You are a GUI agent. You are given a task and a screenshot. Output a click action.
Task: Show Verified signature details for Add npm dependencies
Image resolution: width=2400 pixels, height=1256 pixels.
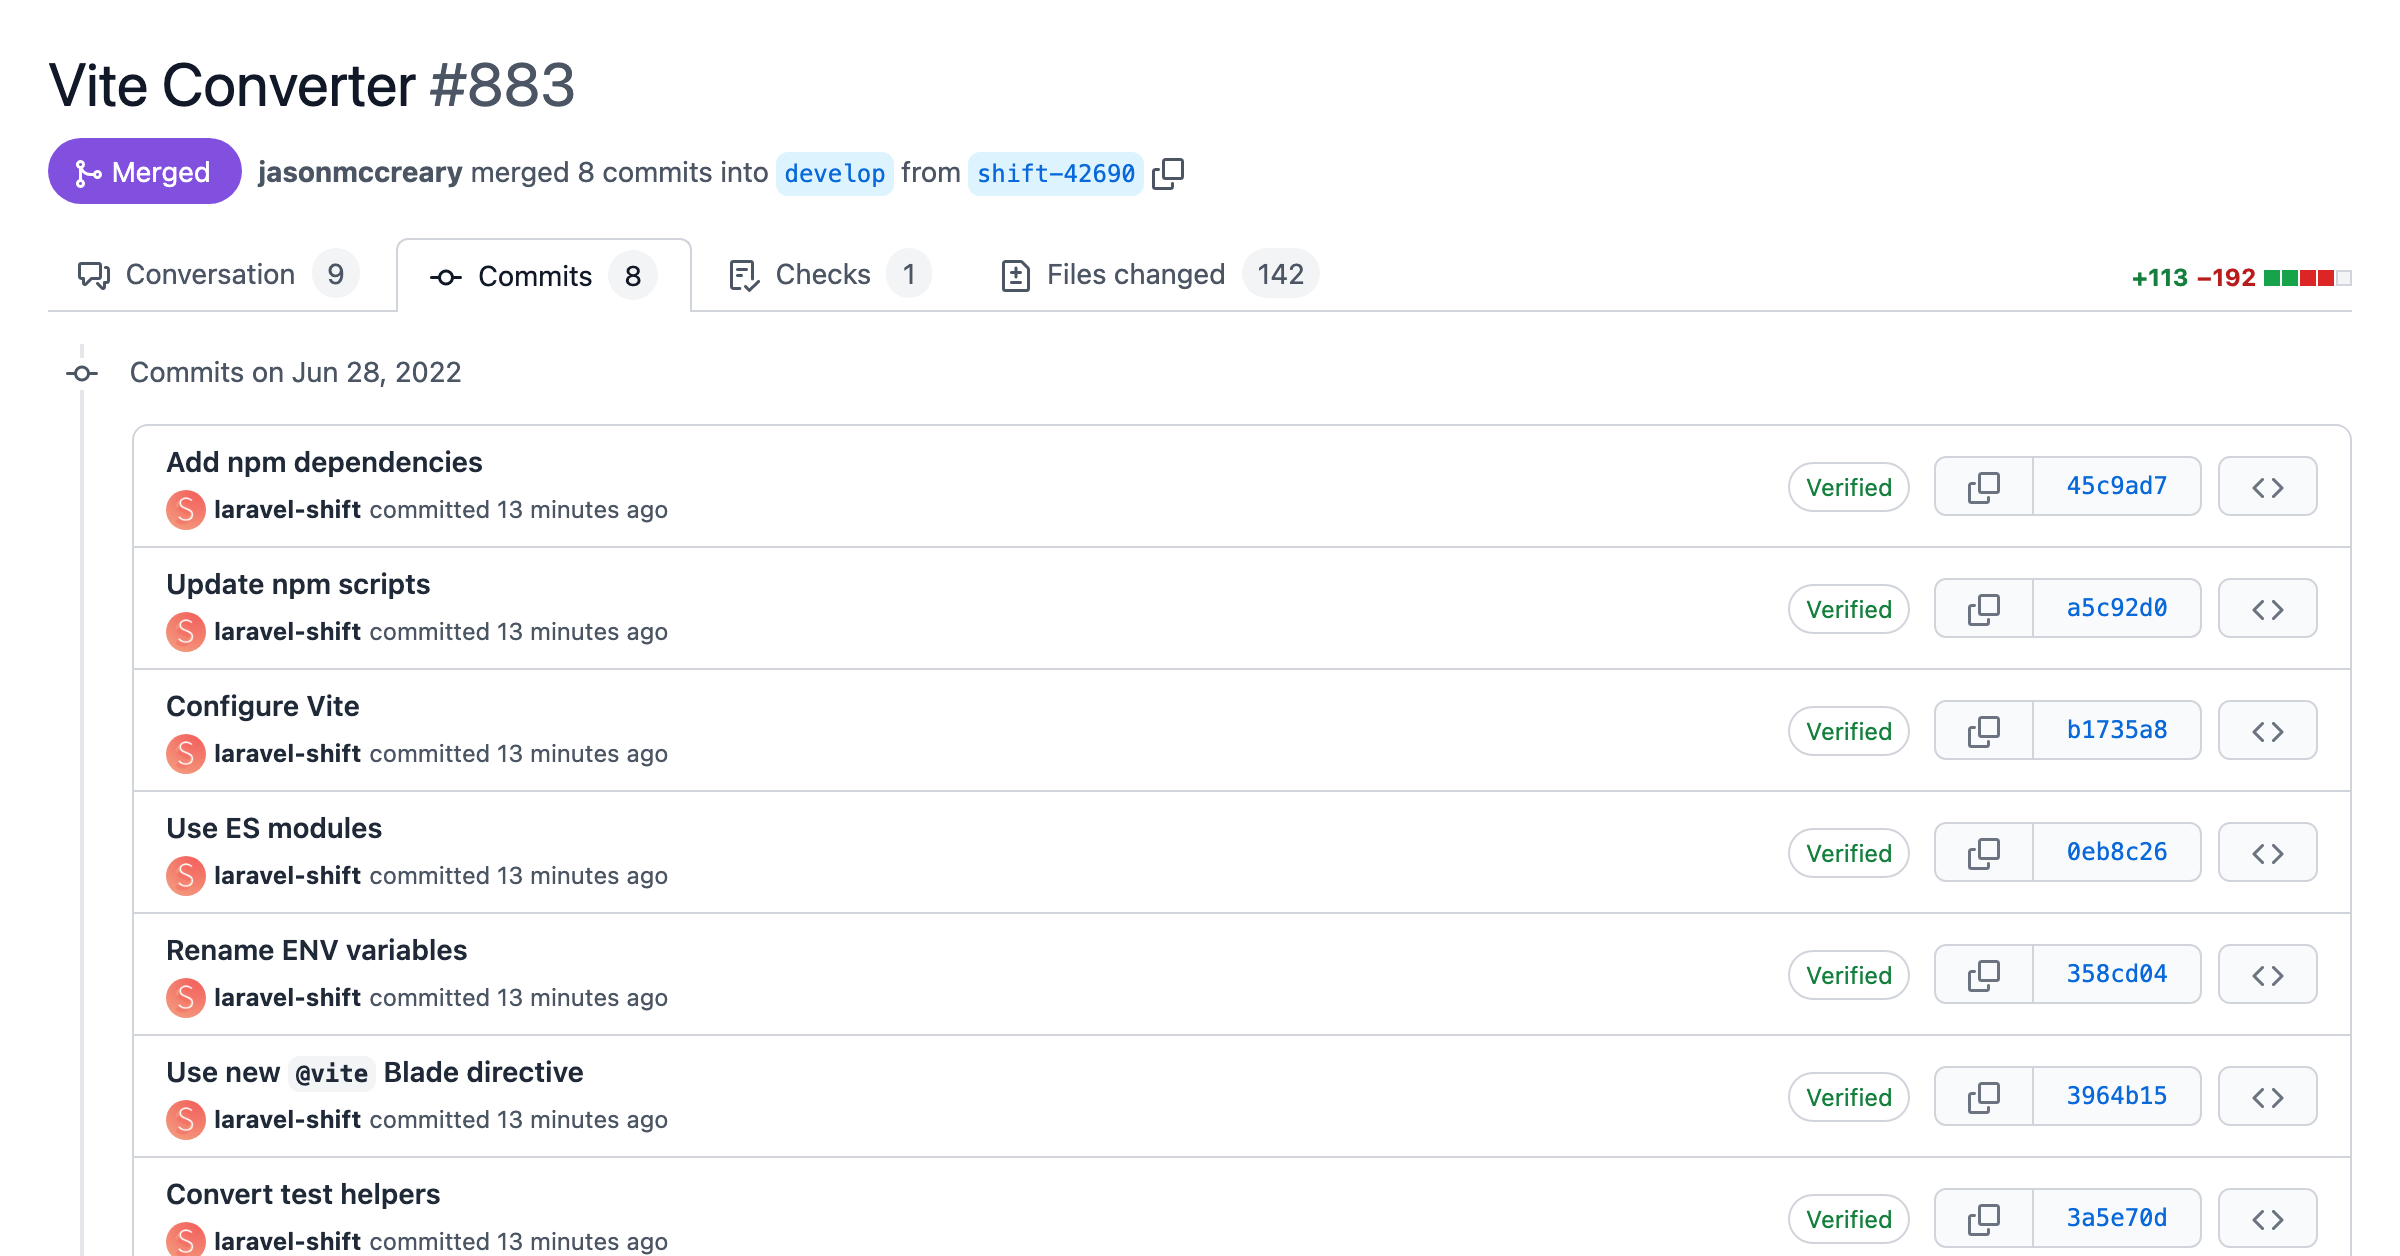coord(1848,487)
